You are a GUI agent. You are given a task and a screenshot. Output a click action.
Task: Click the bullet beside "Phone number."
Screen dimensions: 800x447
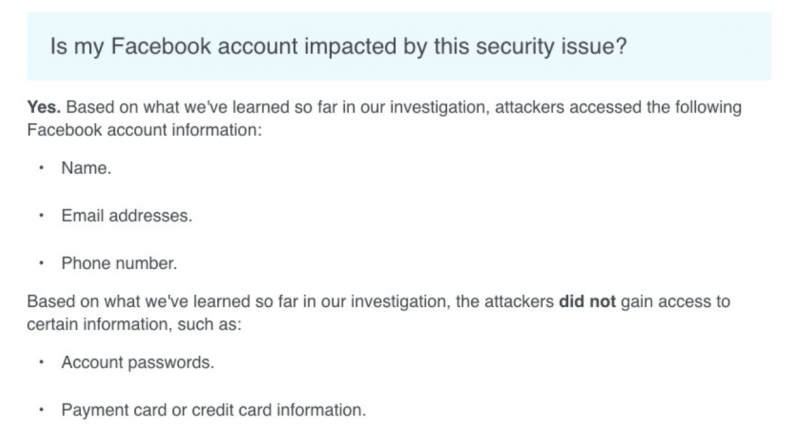[x=41, y=263]
